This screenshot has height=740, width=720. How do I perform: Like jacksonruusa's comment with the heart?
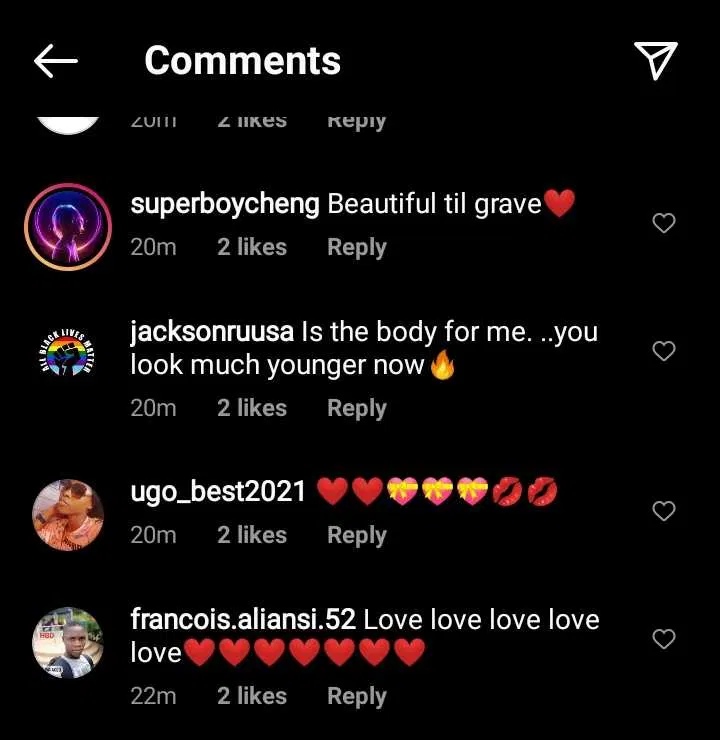664,351
